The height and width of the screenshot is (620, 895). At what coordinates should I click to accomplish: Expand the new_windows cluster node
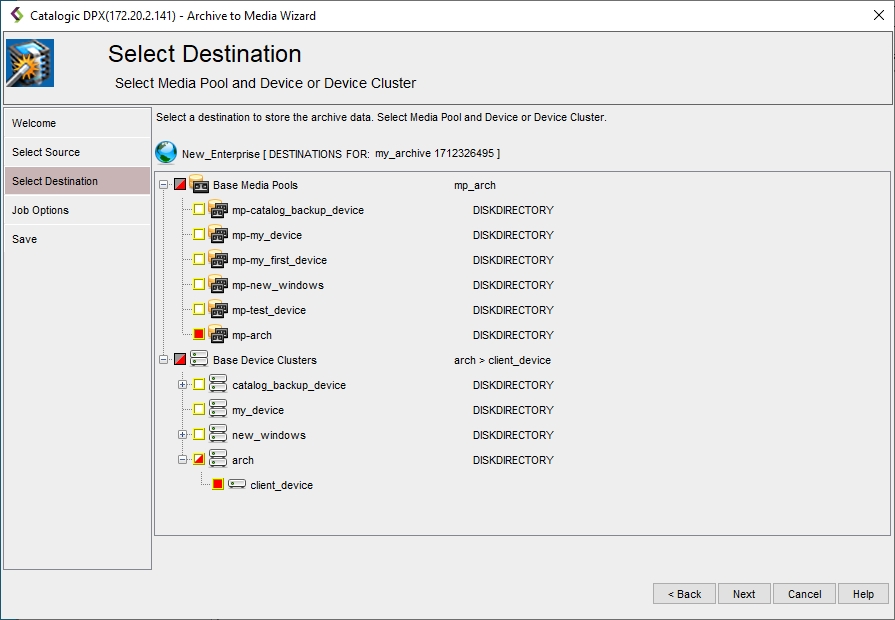point(182,435)
